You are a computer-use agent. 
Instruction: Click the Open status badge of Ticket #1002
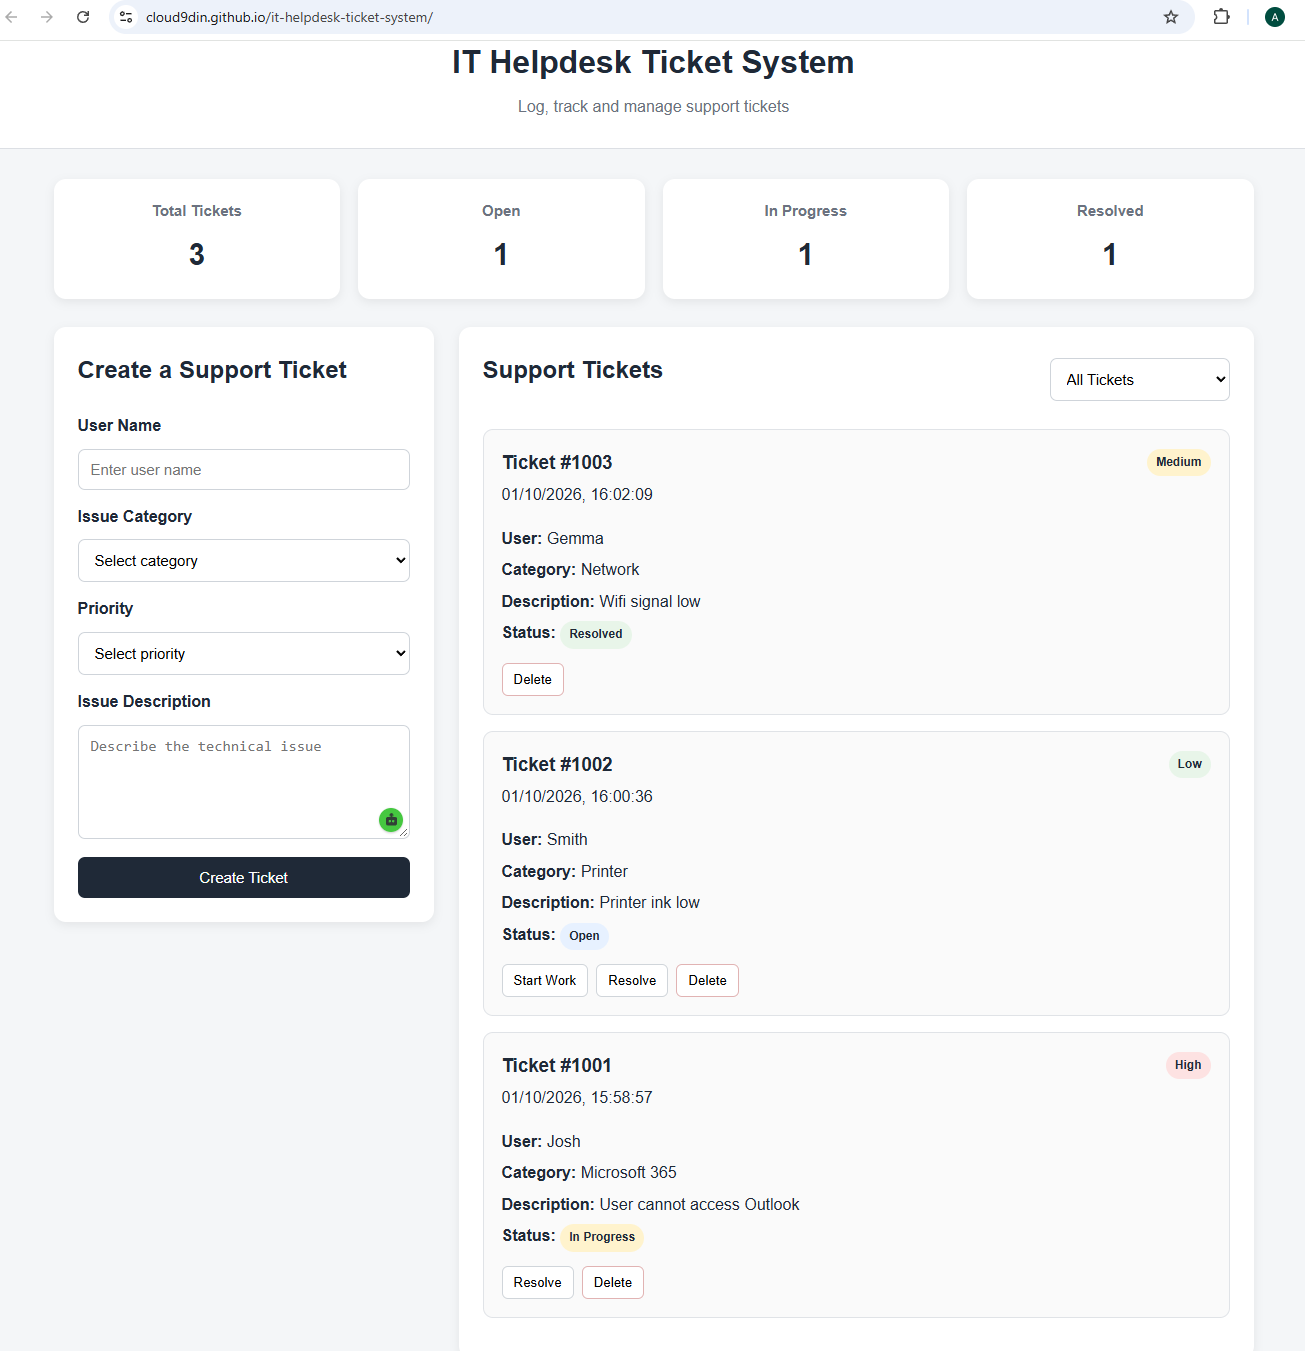click(585, 936)
